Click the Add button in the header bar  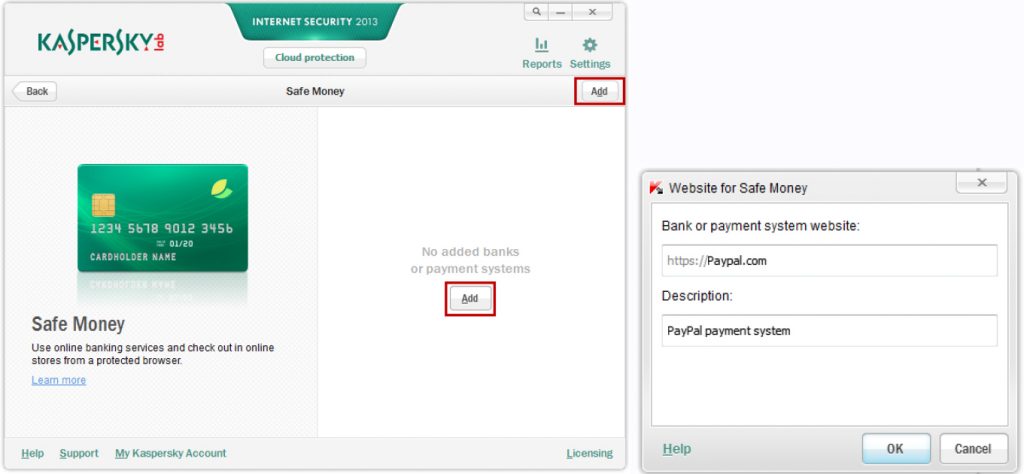(x=600, y=91)
